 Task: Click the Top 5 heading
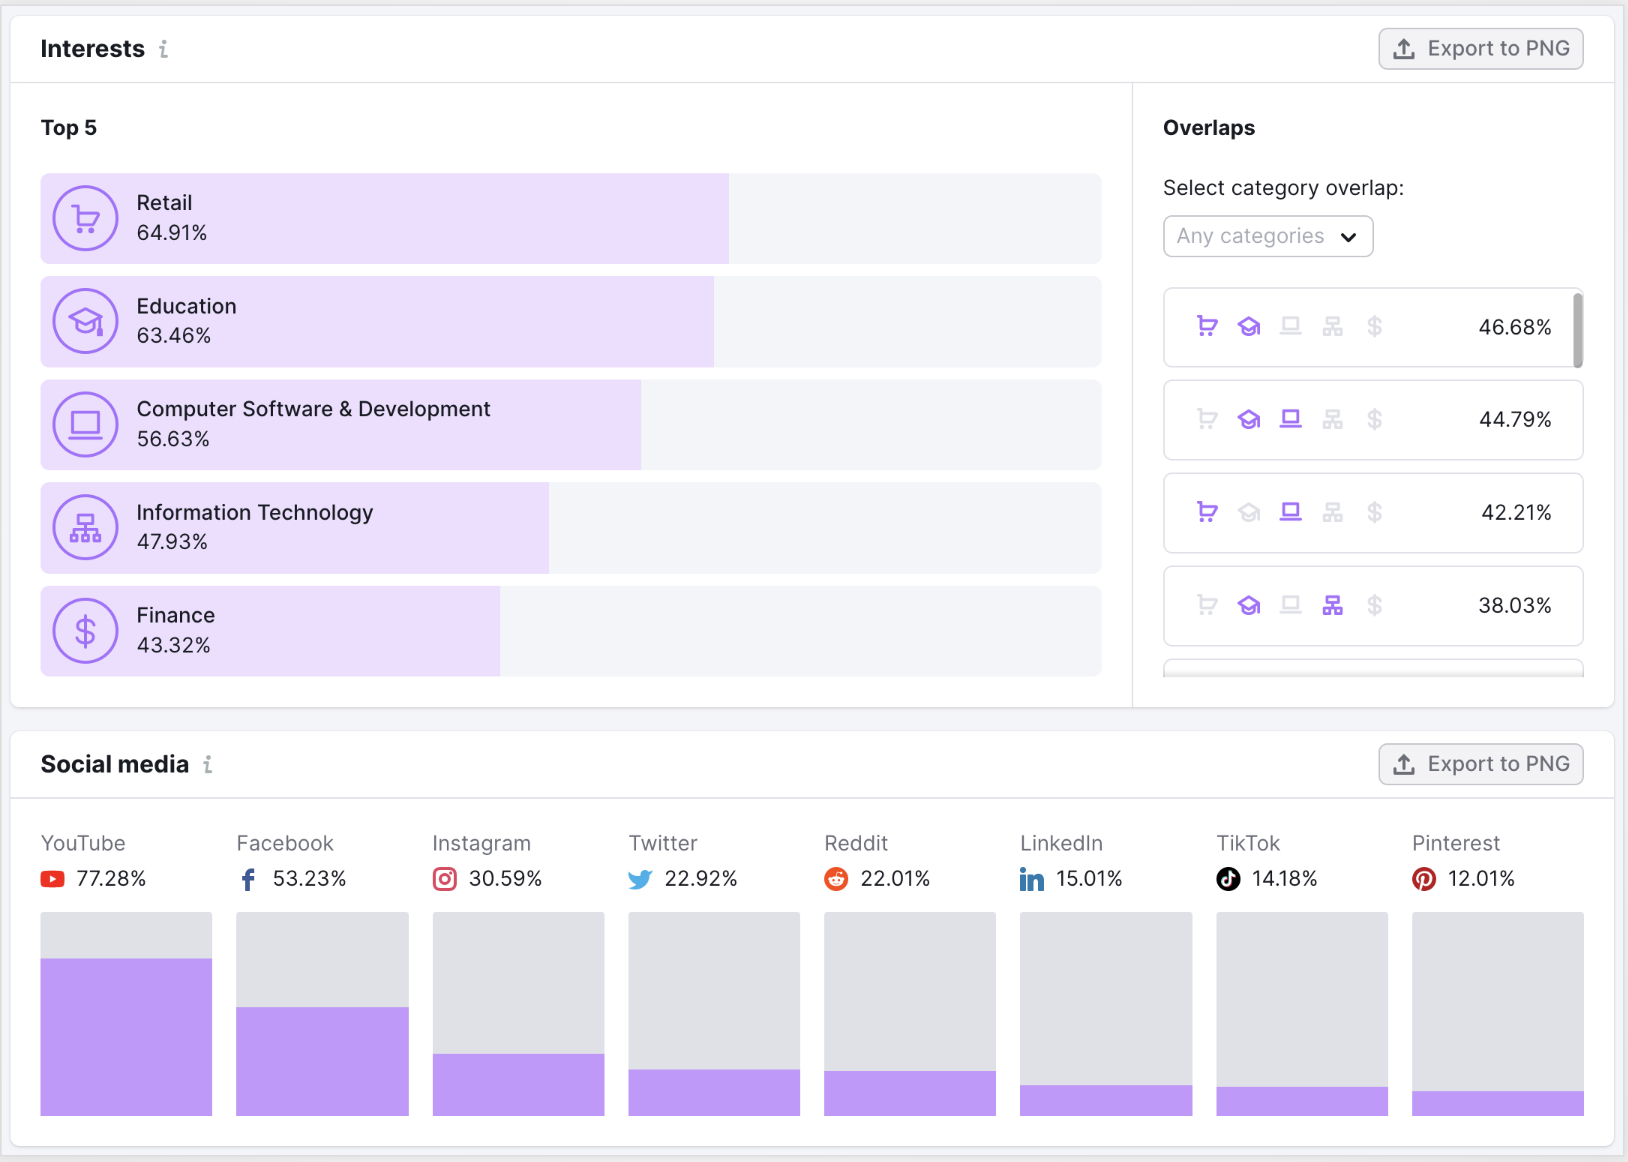click(69, 128)
